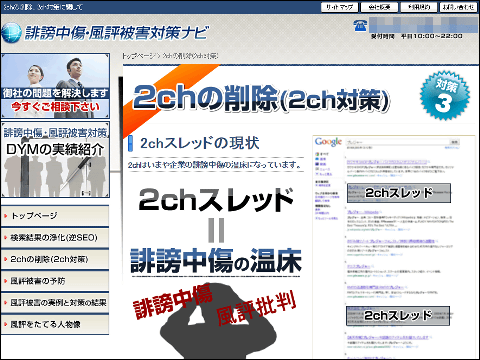Click the 誹謗中傷の温床 large text
The height and width of the screenshot is (360, 480).
pyautogui.click(x=216, y=261)
